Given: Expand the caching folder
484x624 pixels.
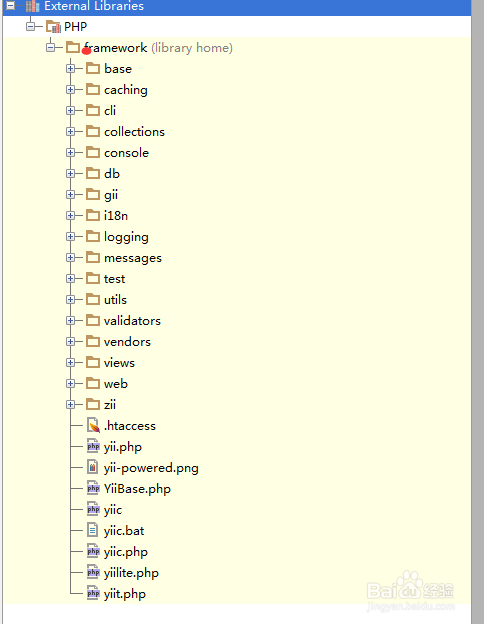Looking at the screenshot, I should pos(70,90).
